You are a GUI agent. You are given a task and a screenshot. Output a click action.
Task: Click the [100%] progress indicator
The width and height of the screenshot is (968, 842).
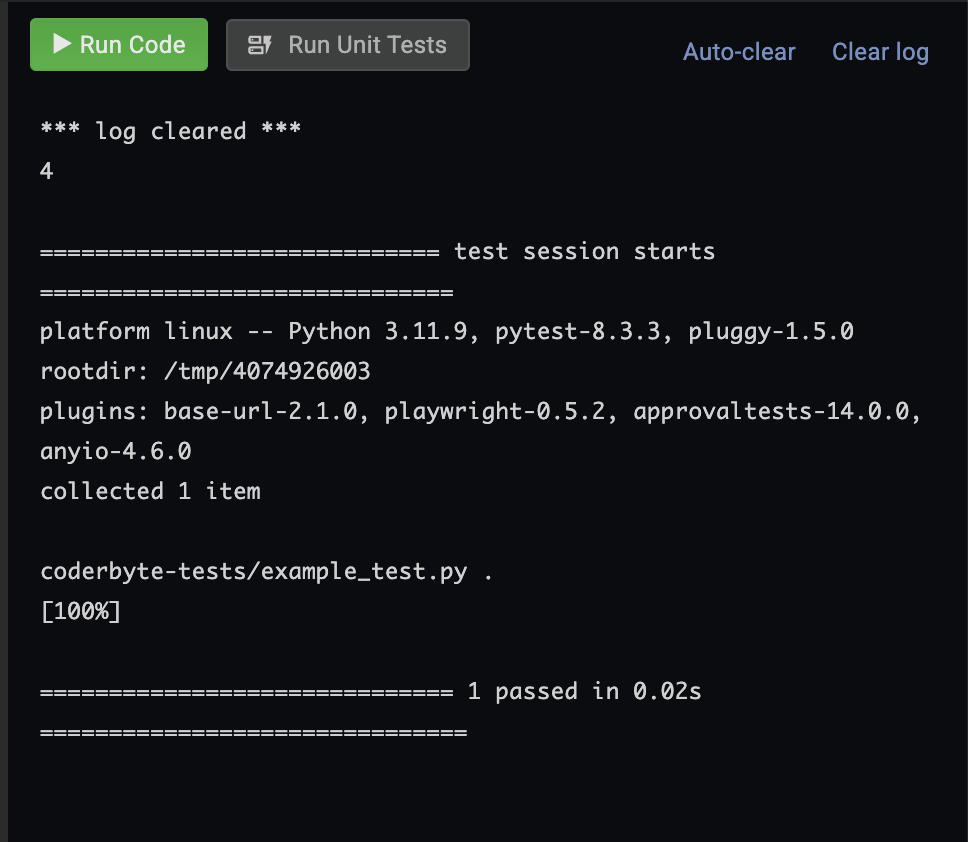79,611
